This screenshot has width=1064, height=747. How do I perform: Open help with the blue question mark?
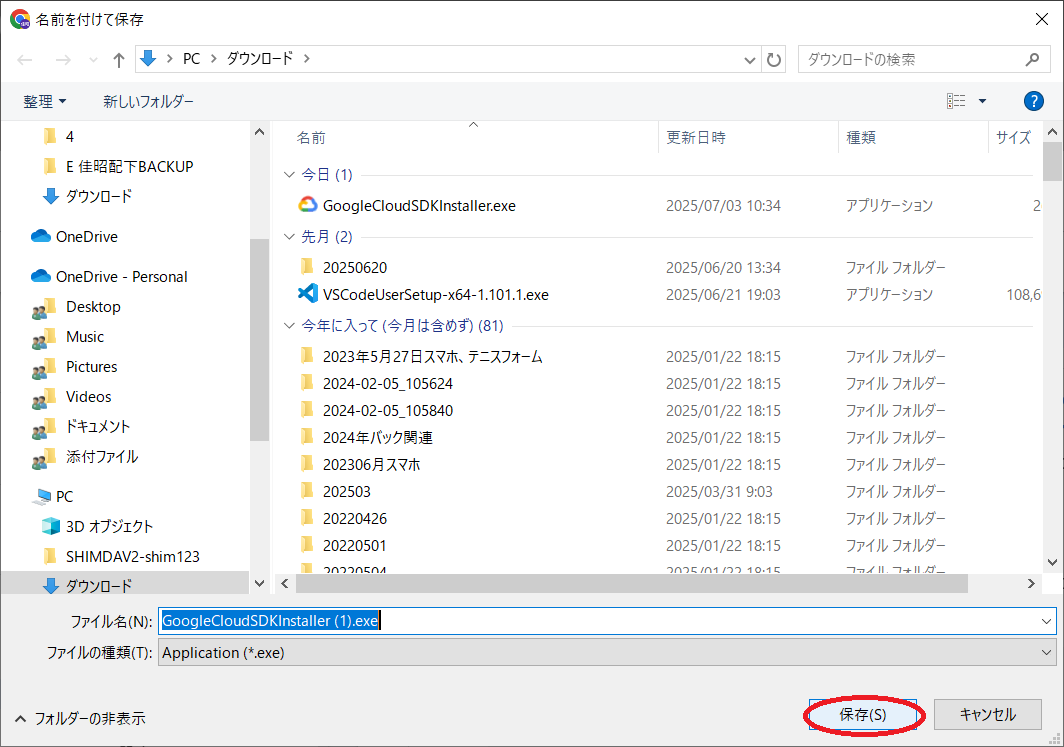click(1034, 101)
